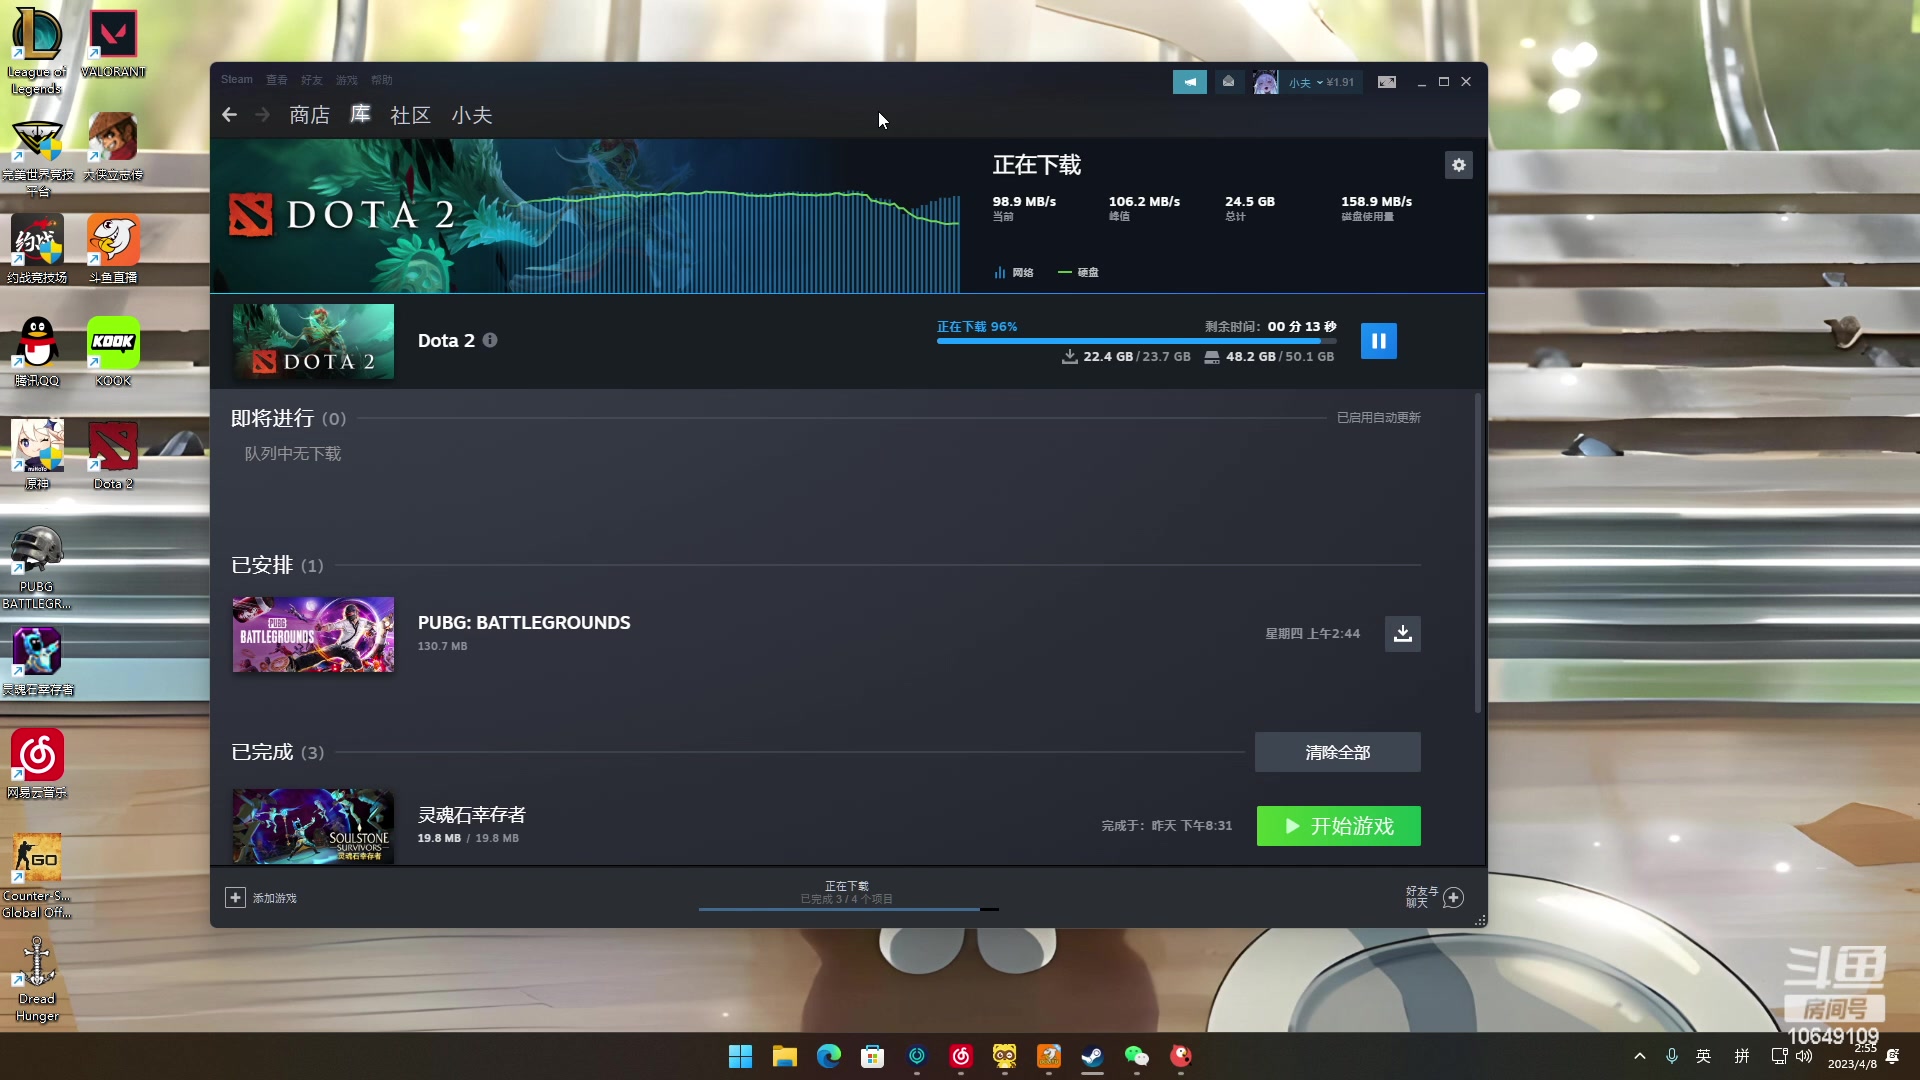Click the 清除全部 button
Image resolution: width=1920 pixels, height=1080 pixels.
click(x=1337, y=752)
